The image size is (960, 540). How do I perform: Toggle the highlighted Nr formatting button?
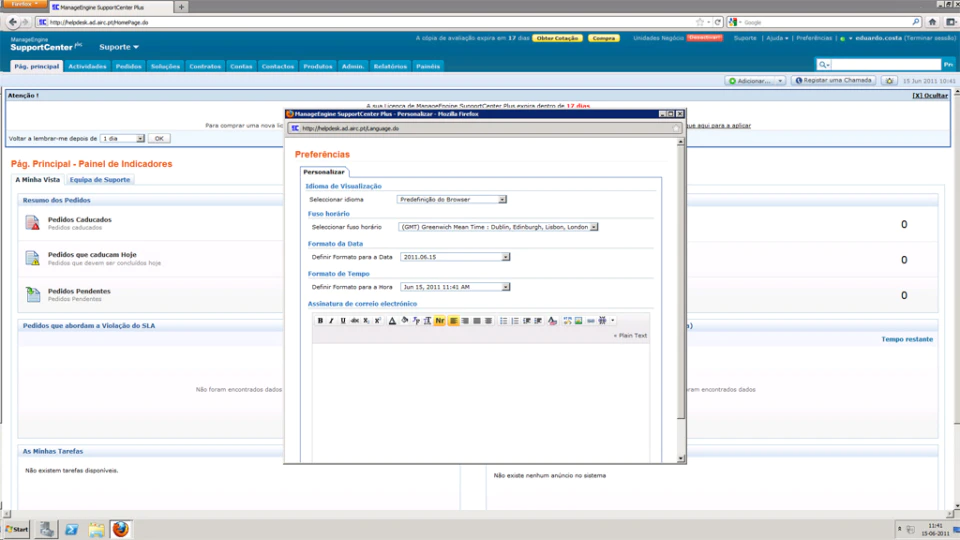(440, 321)
